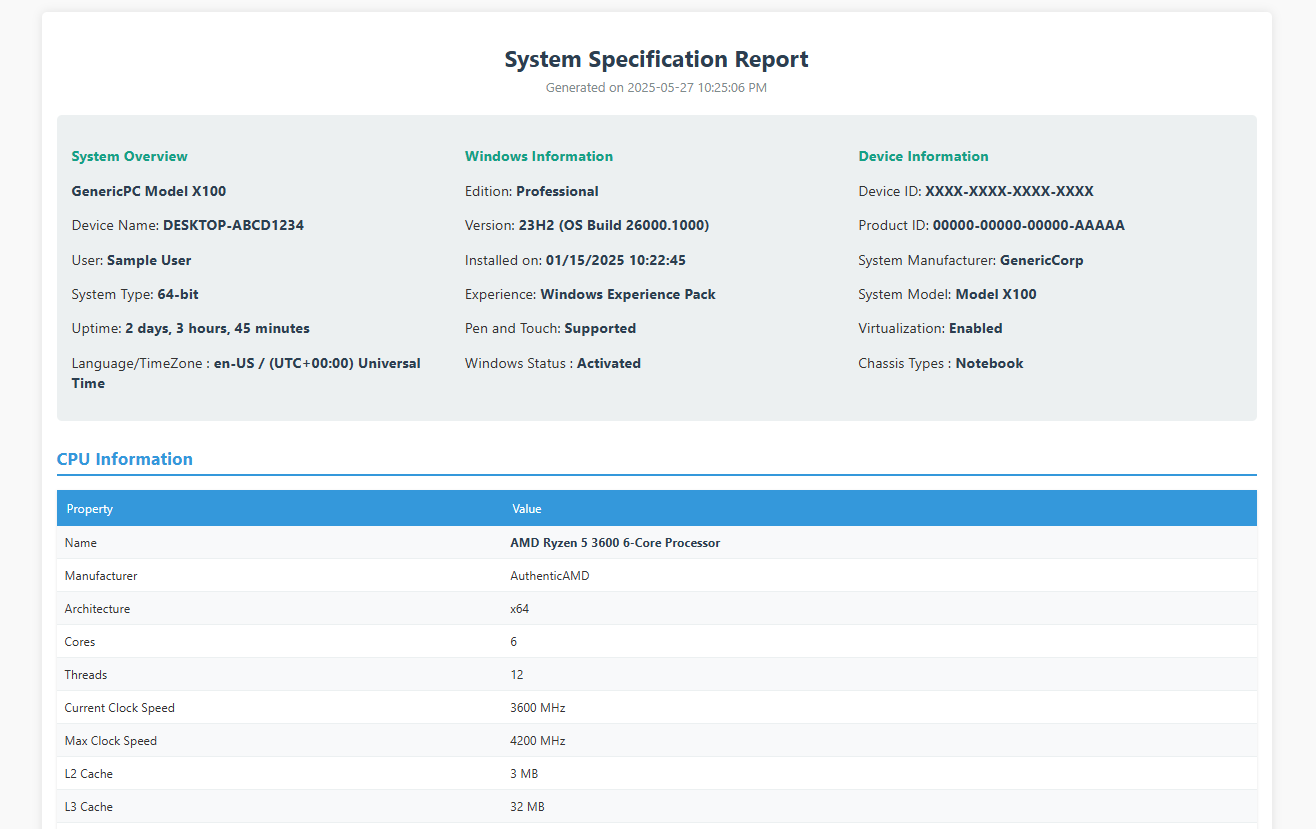The width and height of the screenshot is (1316, 829).
Task: Click Device ID XXXX-XXXX-XXXX-XXXX
Action: click(x=976, y=191)
